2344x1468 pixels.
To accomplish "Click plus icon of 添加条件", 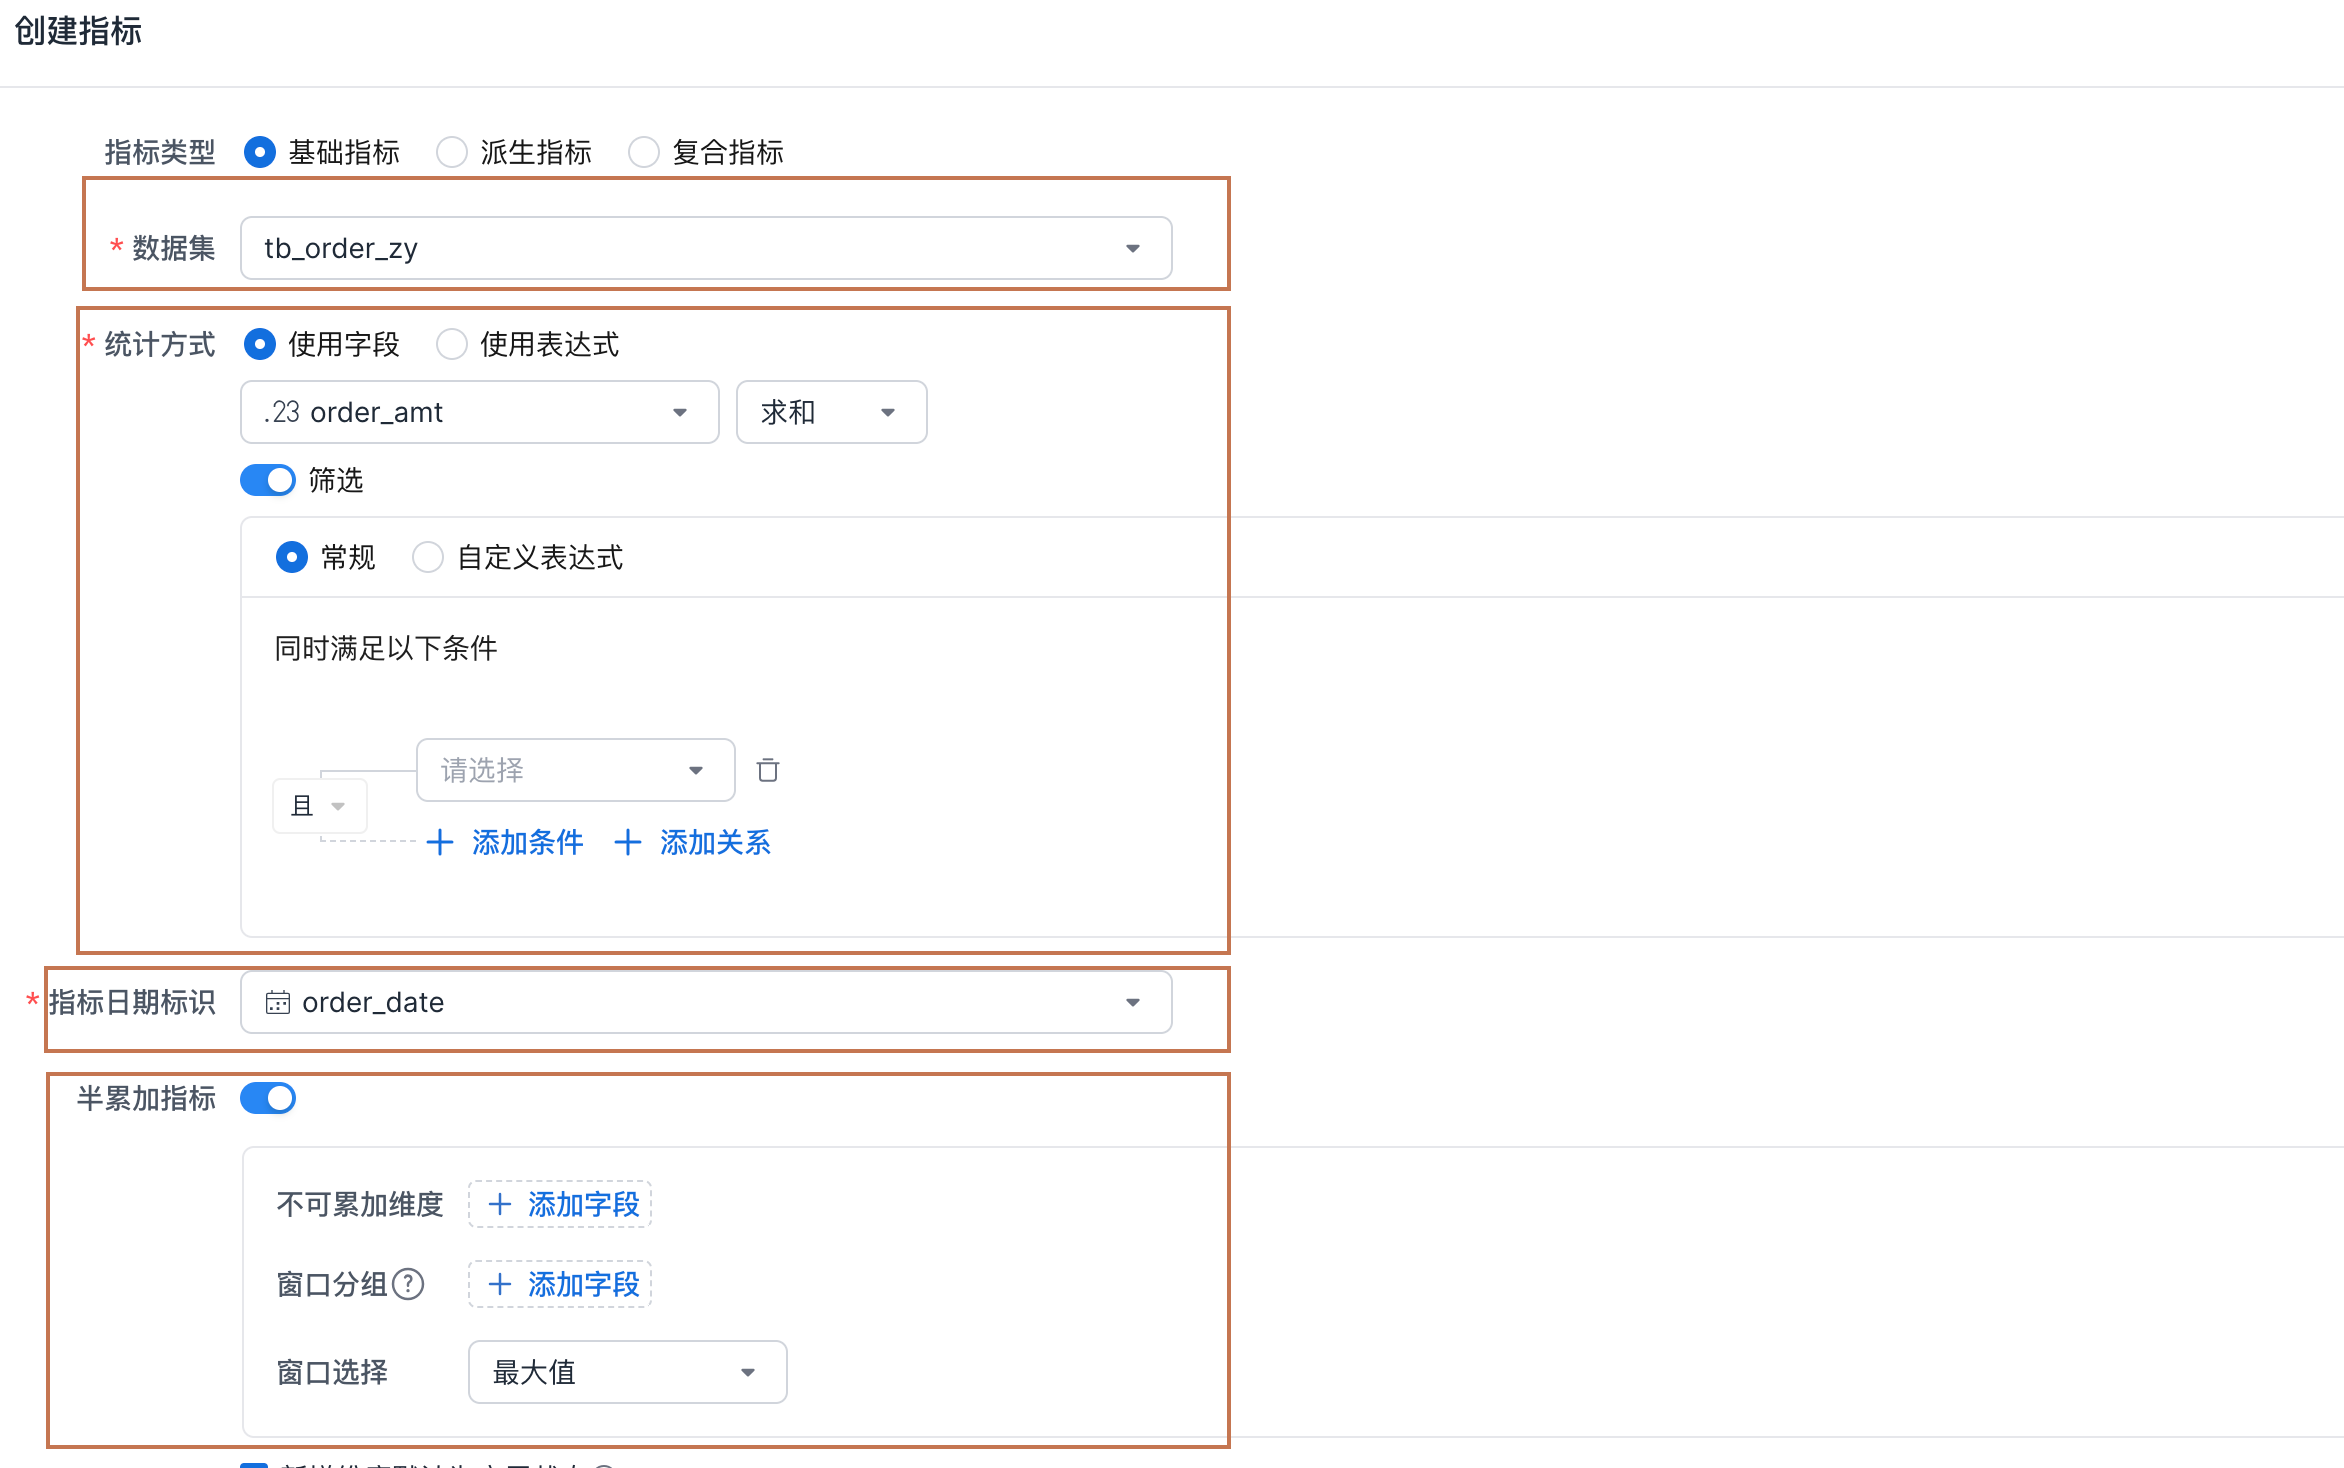I will (440, 842).
